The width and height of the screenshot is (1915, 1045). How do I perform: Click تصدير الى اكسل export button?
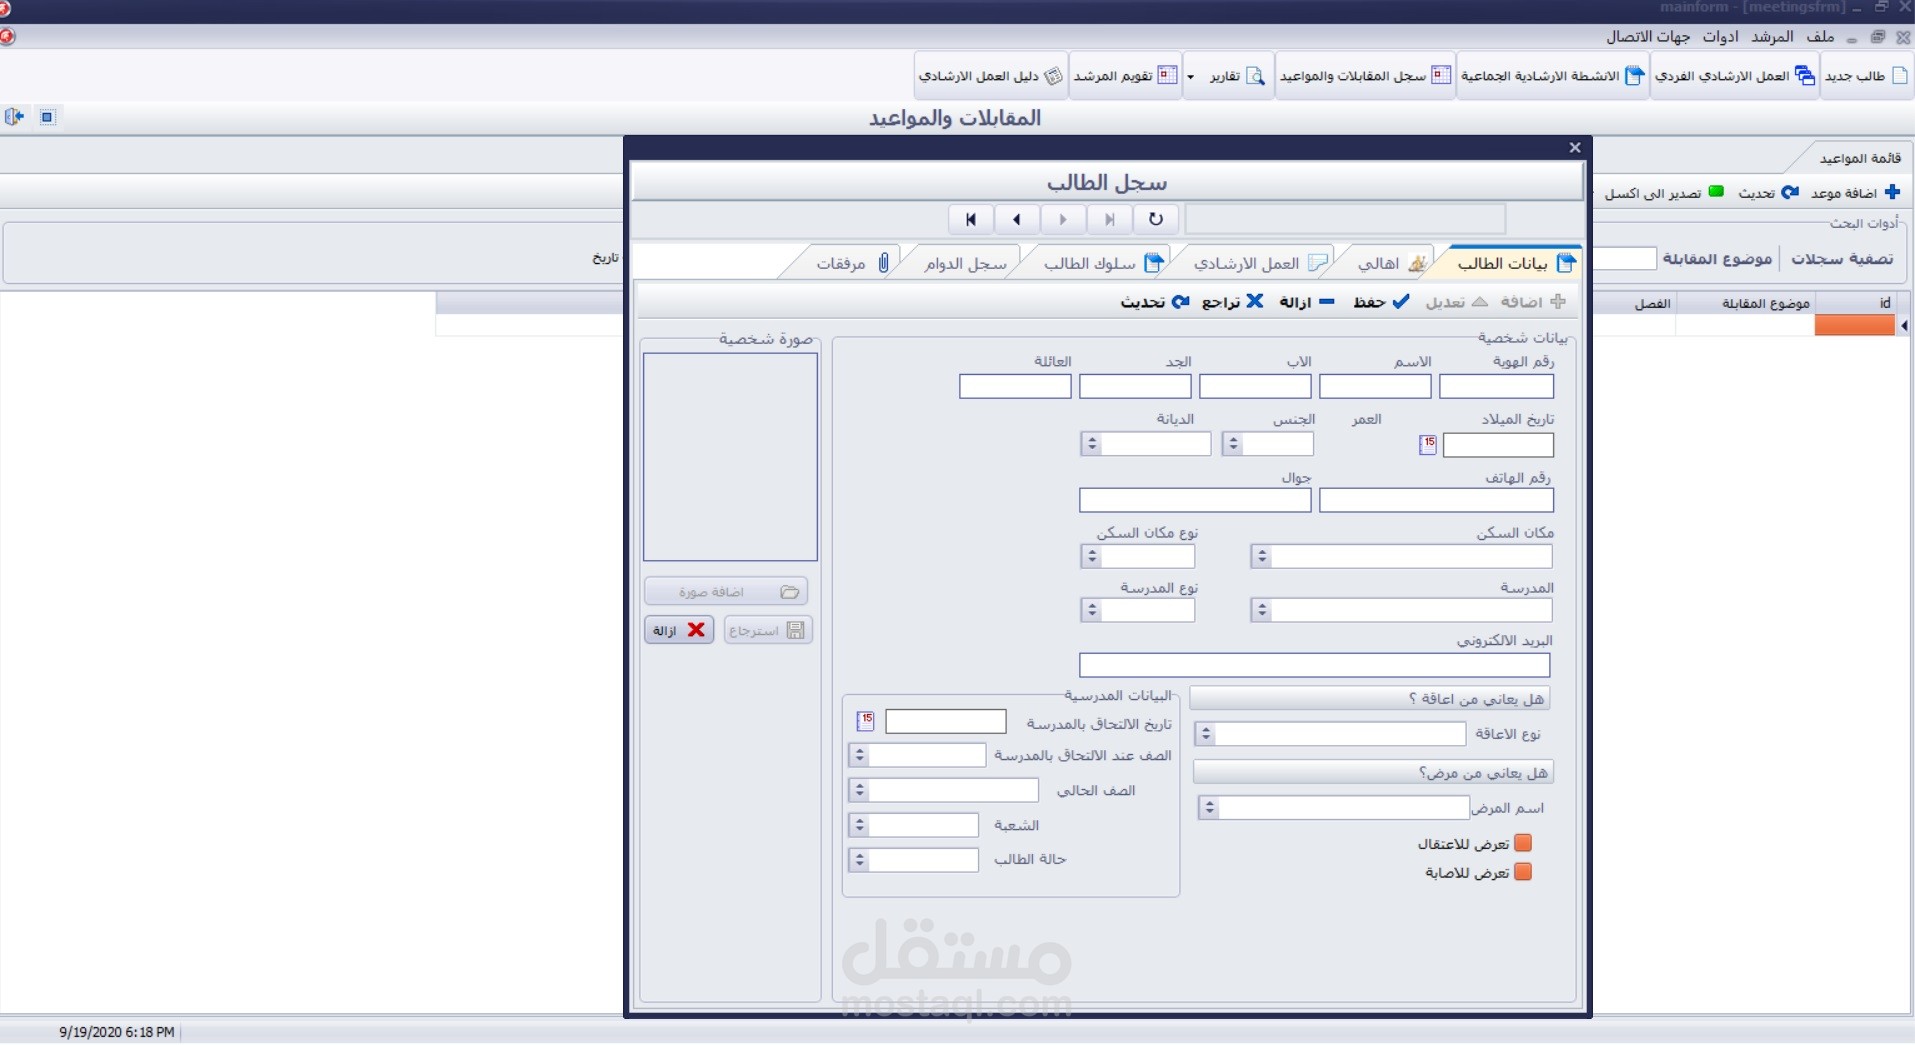tap(1664, 193)
